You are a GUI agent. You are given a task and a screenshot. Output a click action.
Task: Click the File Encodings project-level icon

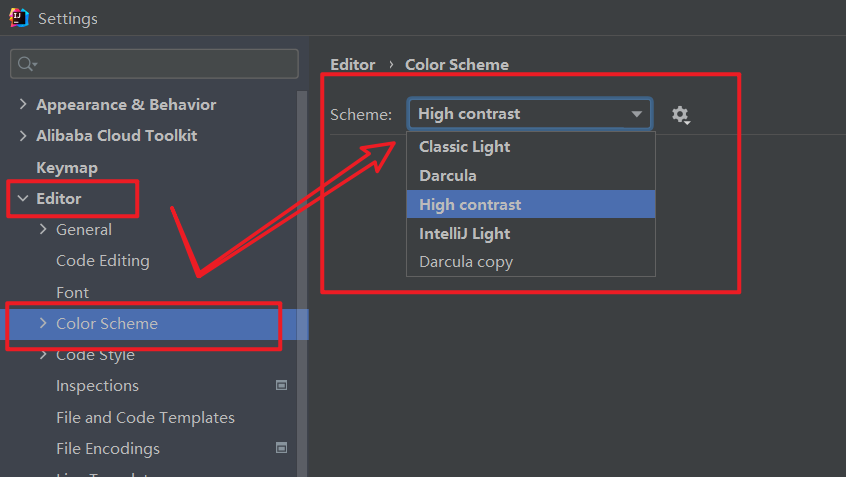click(282, 448)
